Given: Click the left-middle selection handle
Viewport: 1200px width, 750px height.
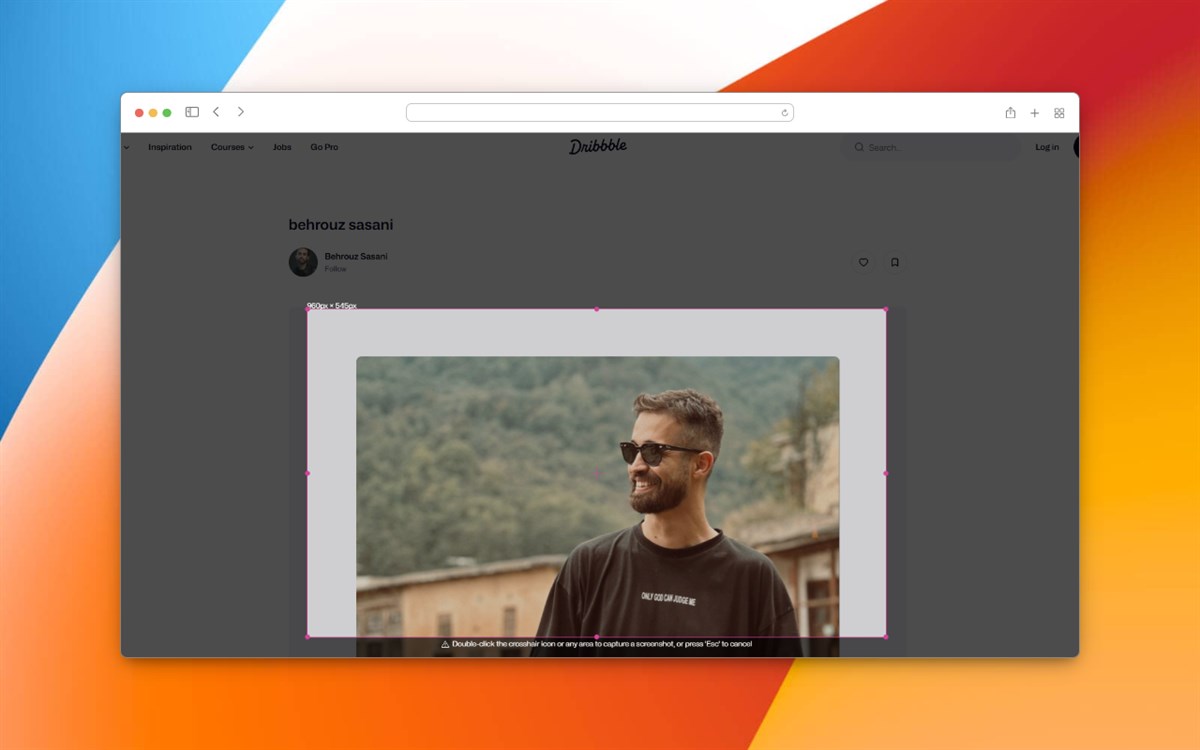Looking at the screenshot, I should 307,473.
